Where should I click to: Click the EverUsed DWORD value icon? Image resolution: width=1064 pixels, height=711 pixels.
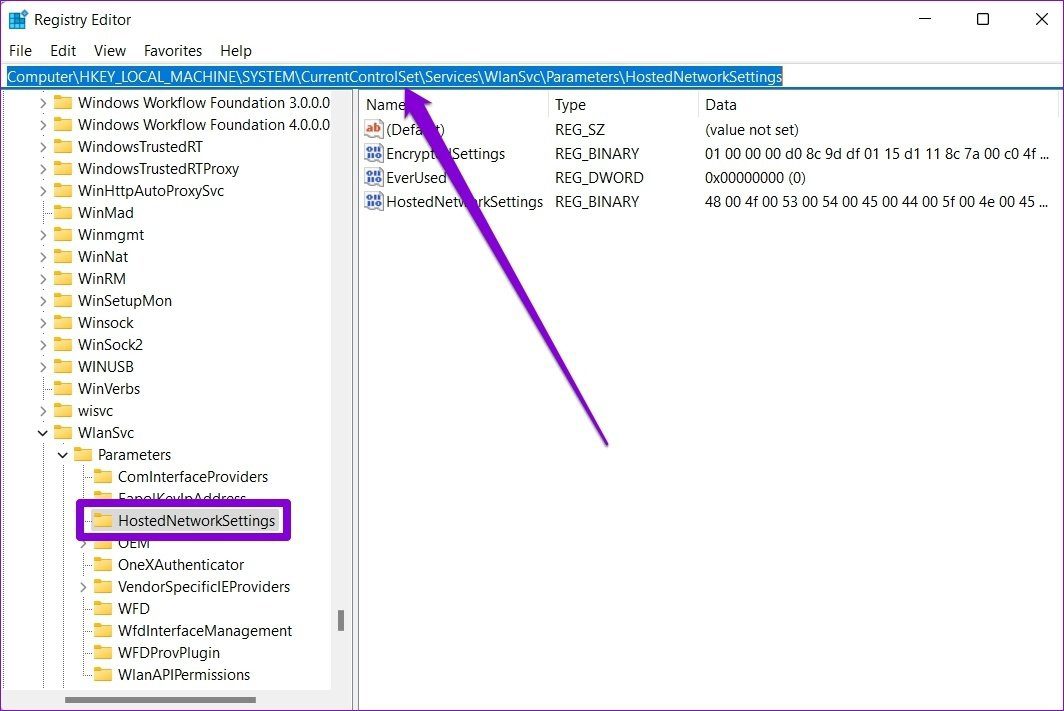[374, 177]
